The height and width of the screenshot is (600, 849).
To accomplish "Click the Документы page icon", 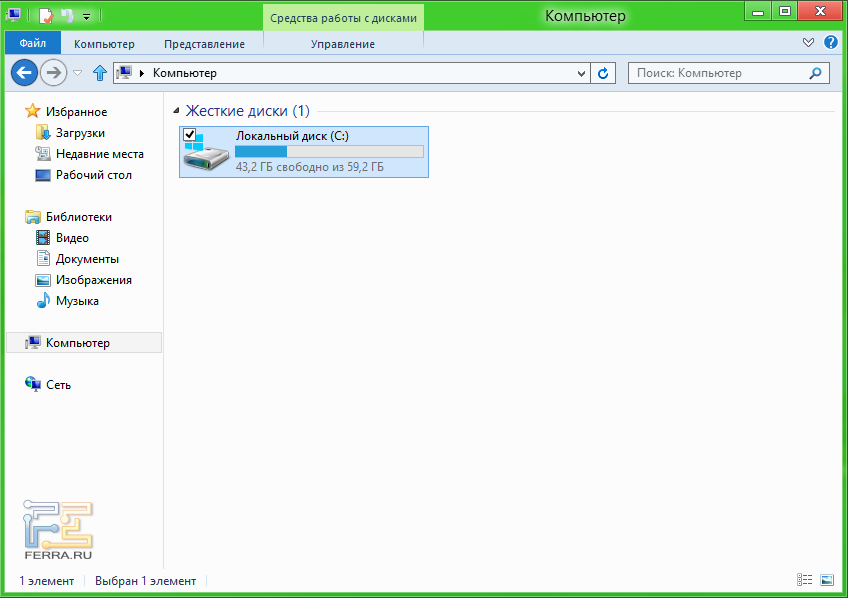I will coord(43,258).
